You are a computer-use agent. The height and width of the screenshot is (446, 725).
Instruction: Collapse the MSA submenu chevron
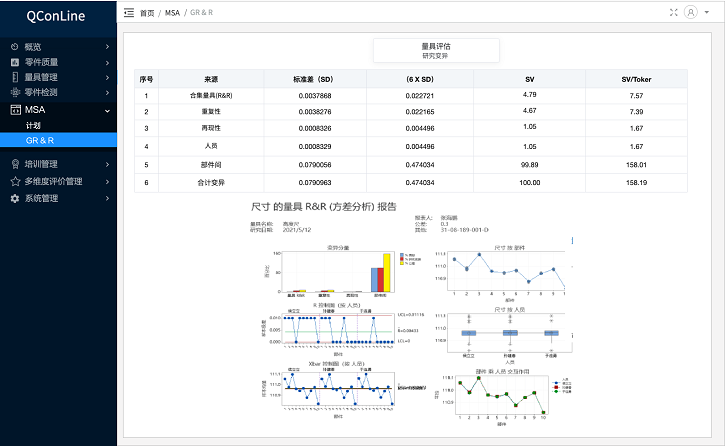click(x=107, y=110)
